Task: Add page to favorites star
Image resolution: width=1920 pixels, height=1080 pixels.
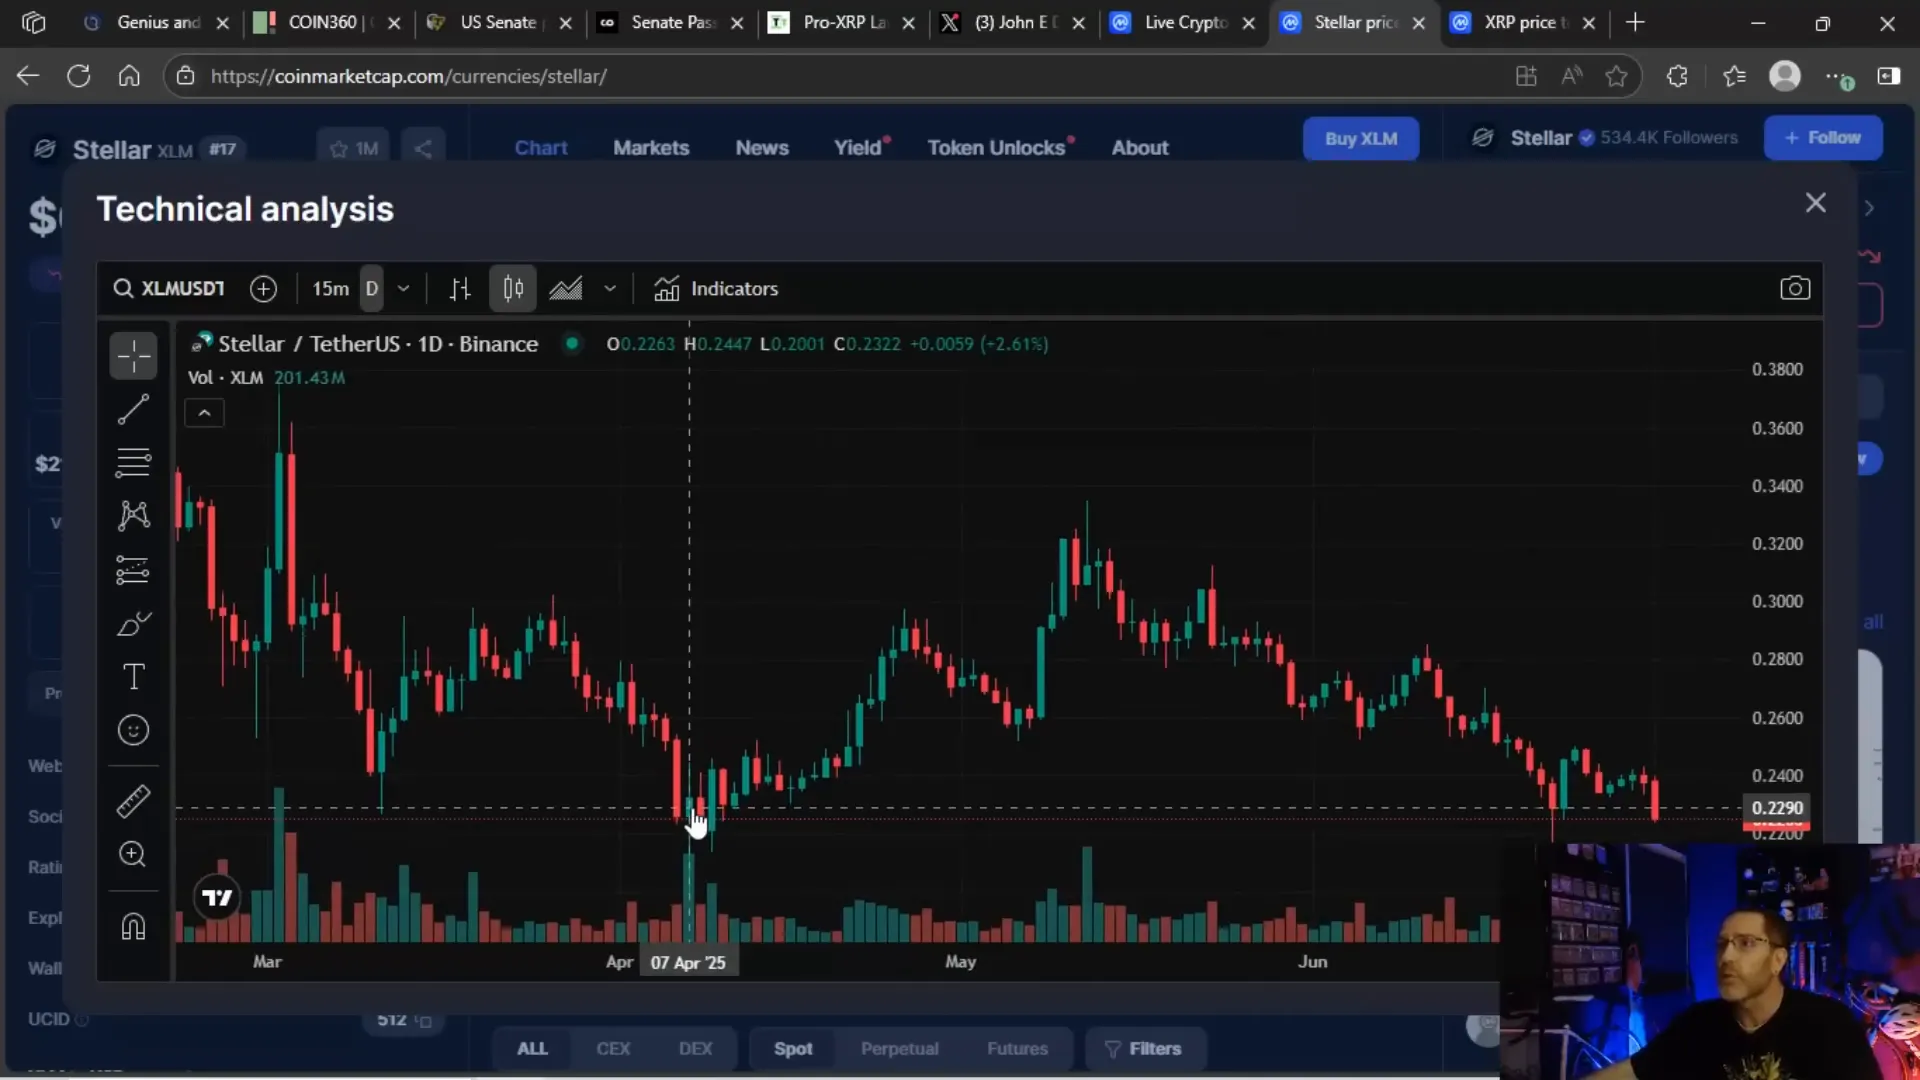Action: click(x=1616, y=76)
